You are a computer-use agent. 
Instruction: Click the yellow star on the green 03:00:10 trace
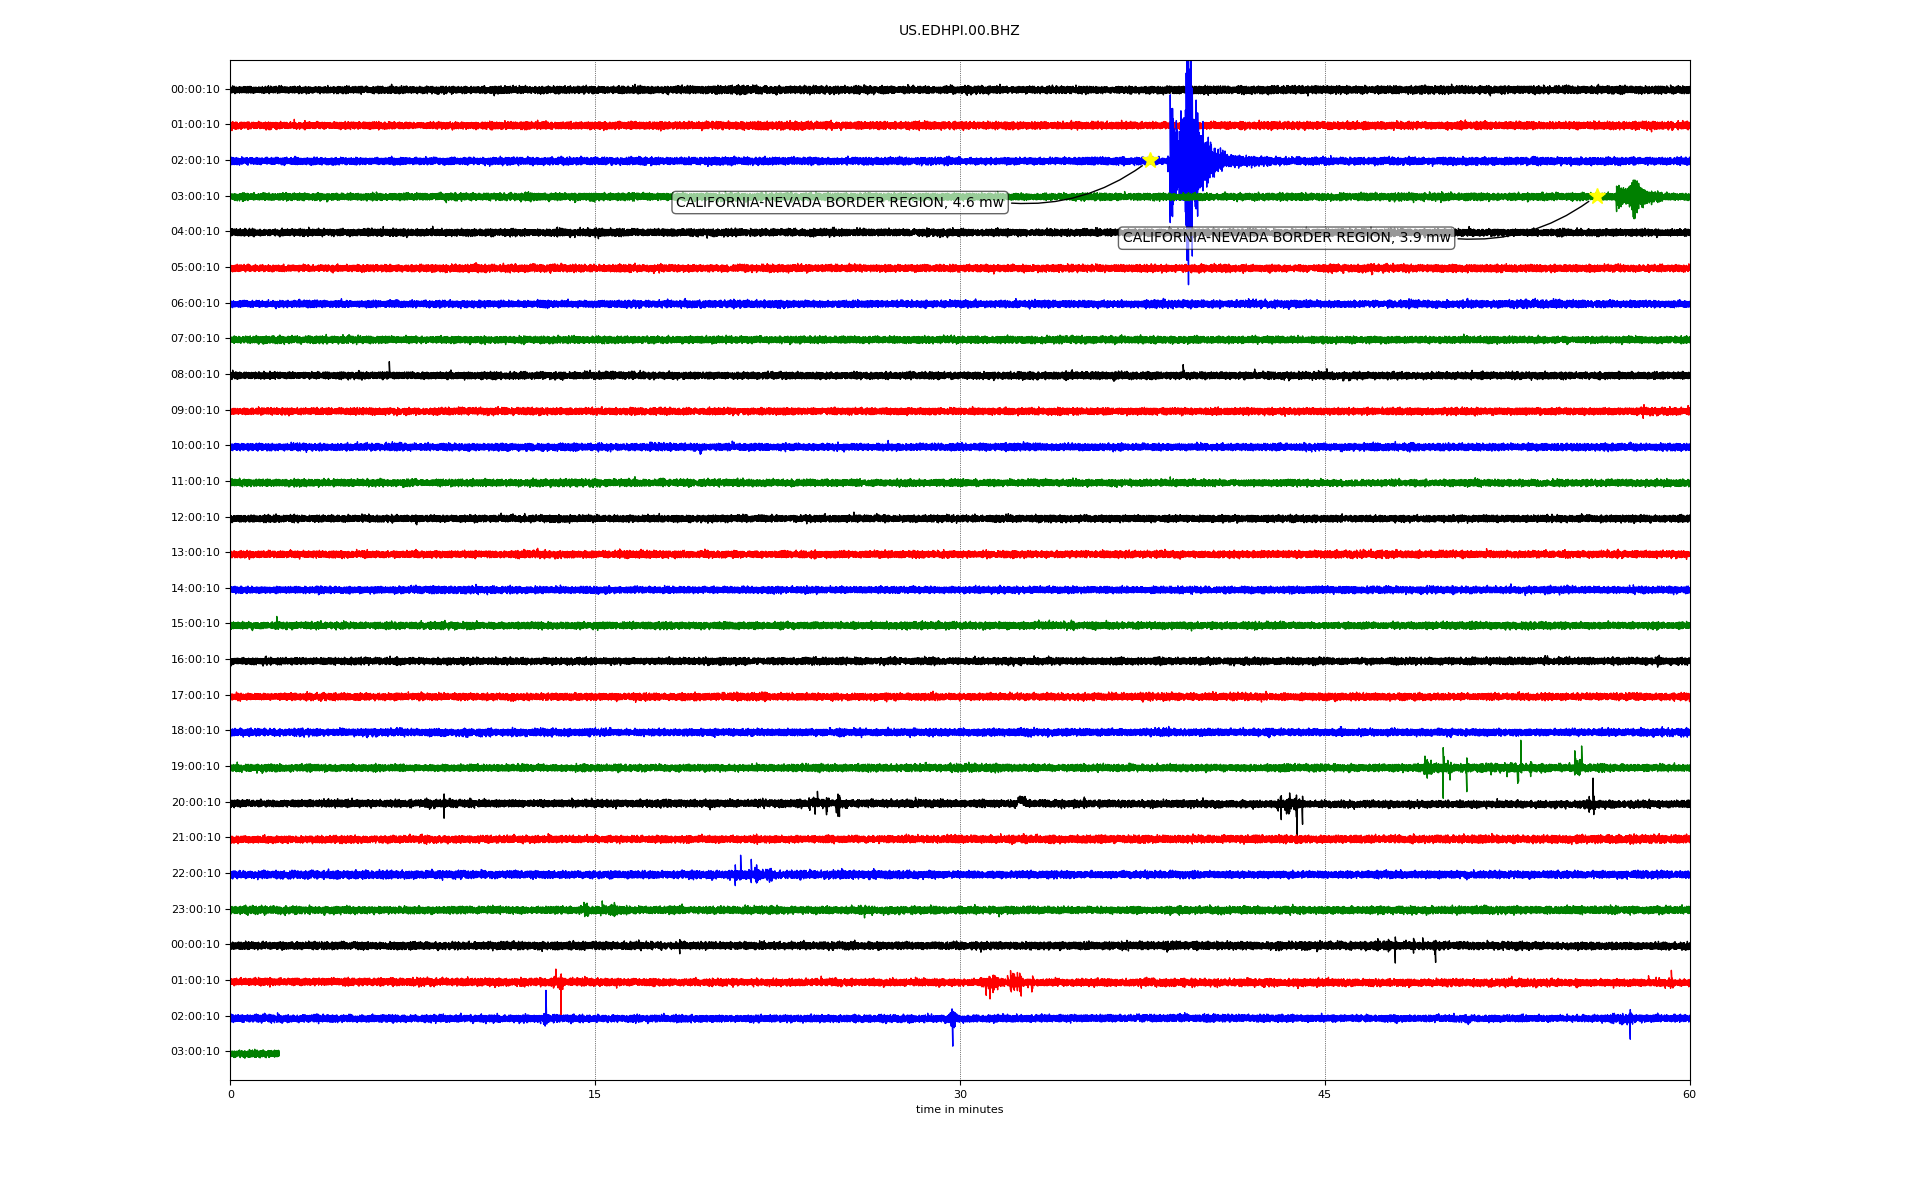[1597, 196]
